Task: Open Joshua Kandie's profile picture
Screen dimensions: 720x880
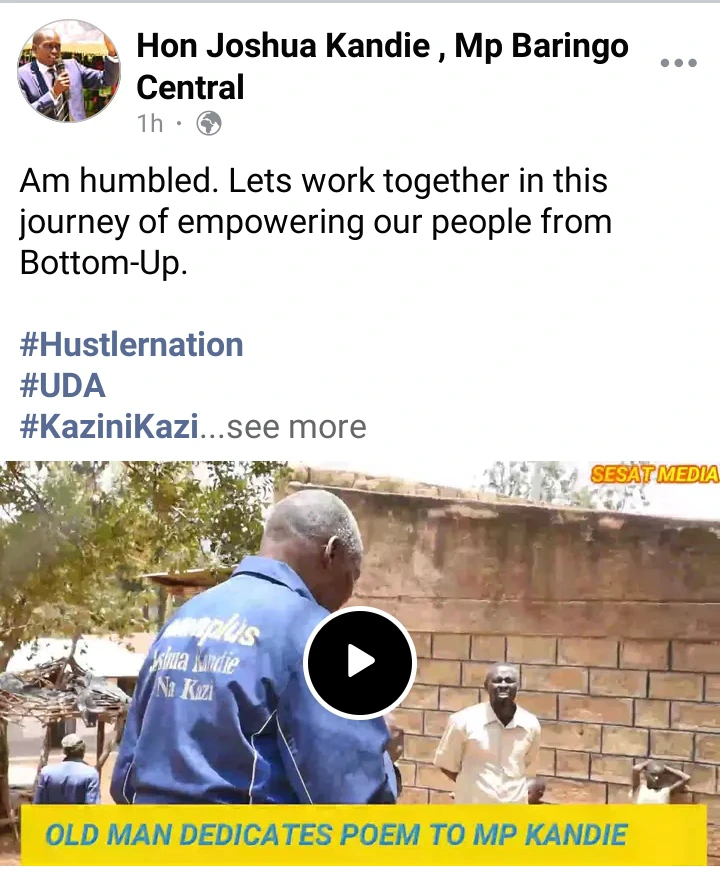Action: click(x=68, y=71)
